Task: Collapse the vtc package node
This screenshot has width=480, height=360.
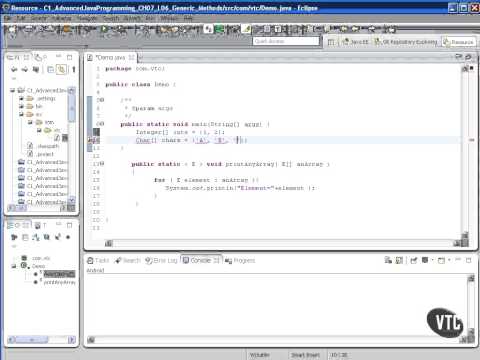Action: point(39,130)
